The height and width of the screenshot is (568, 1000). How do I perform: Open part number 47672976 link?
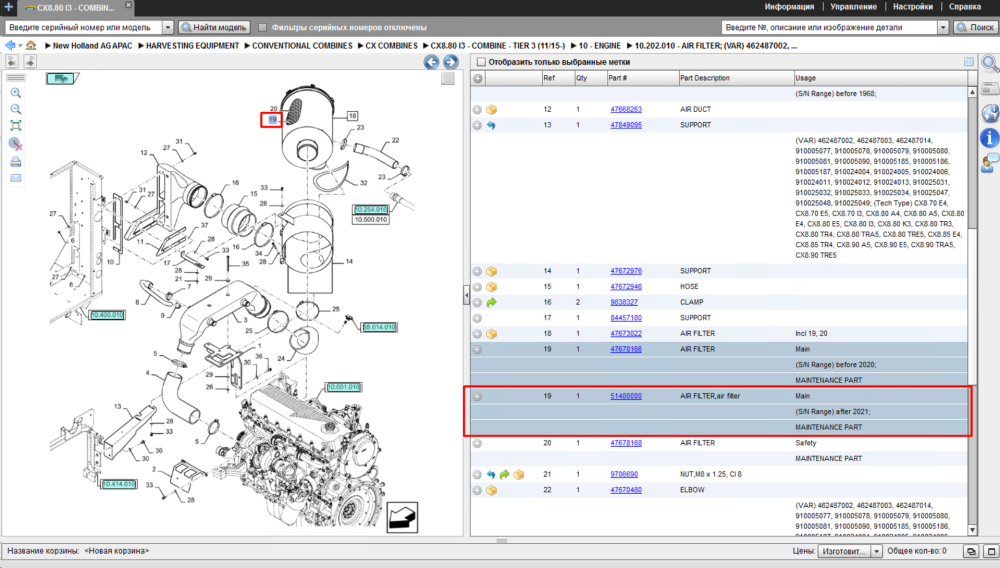(x=626, y=271)
